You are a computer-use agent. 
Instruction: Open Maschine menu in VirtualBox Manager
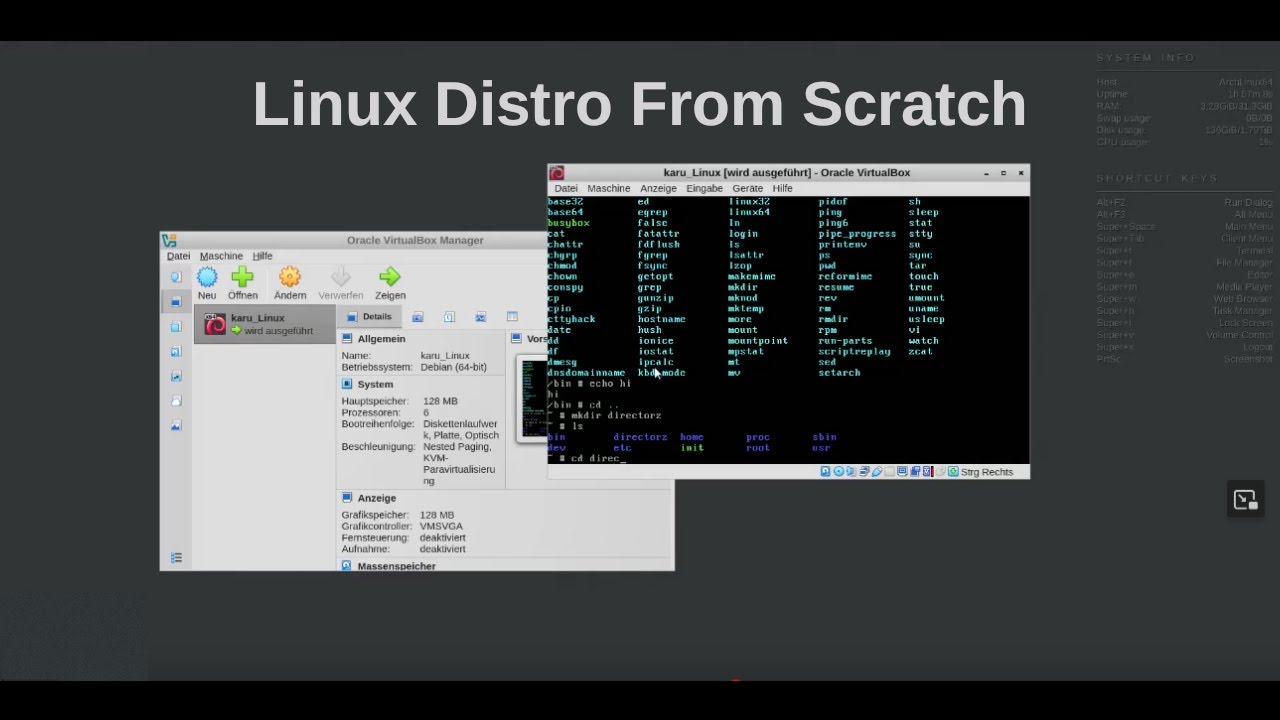(221, 256)
